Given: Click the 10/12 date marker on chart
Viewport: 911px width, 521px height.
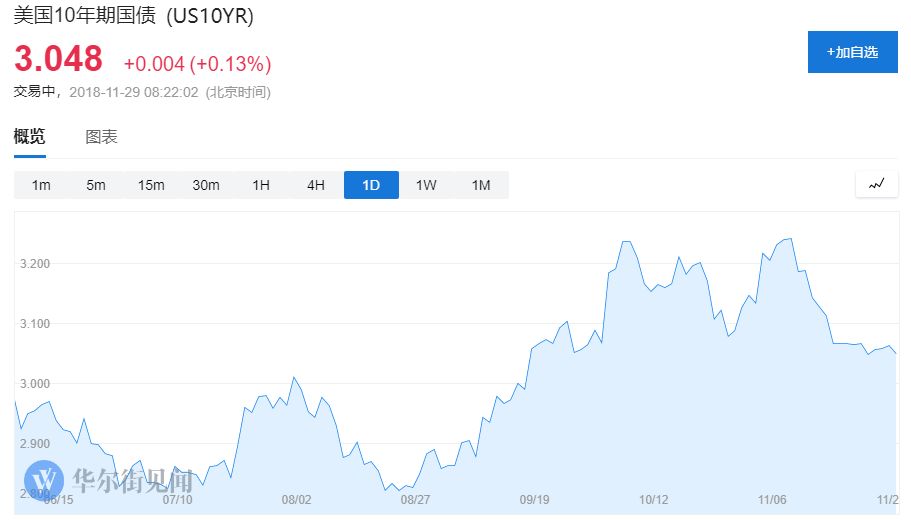Looking at the screenshot, I should pos(654,500).
